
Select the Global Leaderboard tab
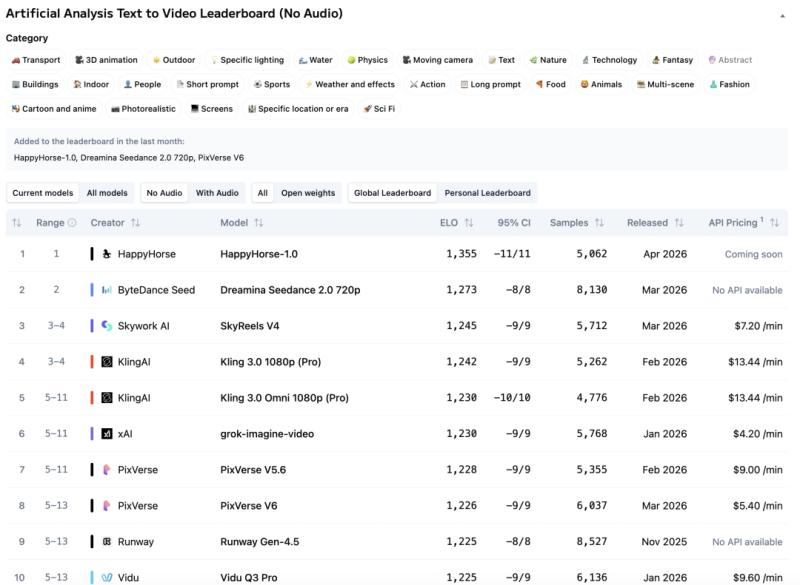[393, 193]
